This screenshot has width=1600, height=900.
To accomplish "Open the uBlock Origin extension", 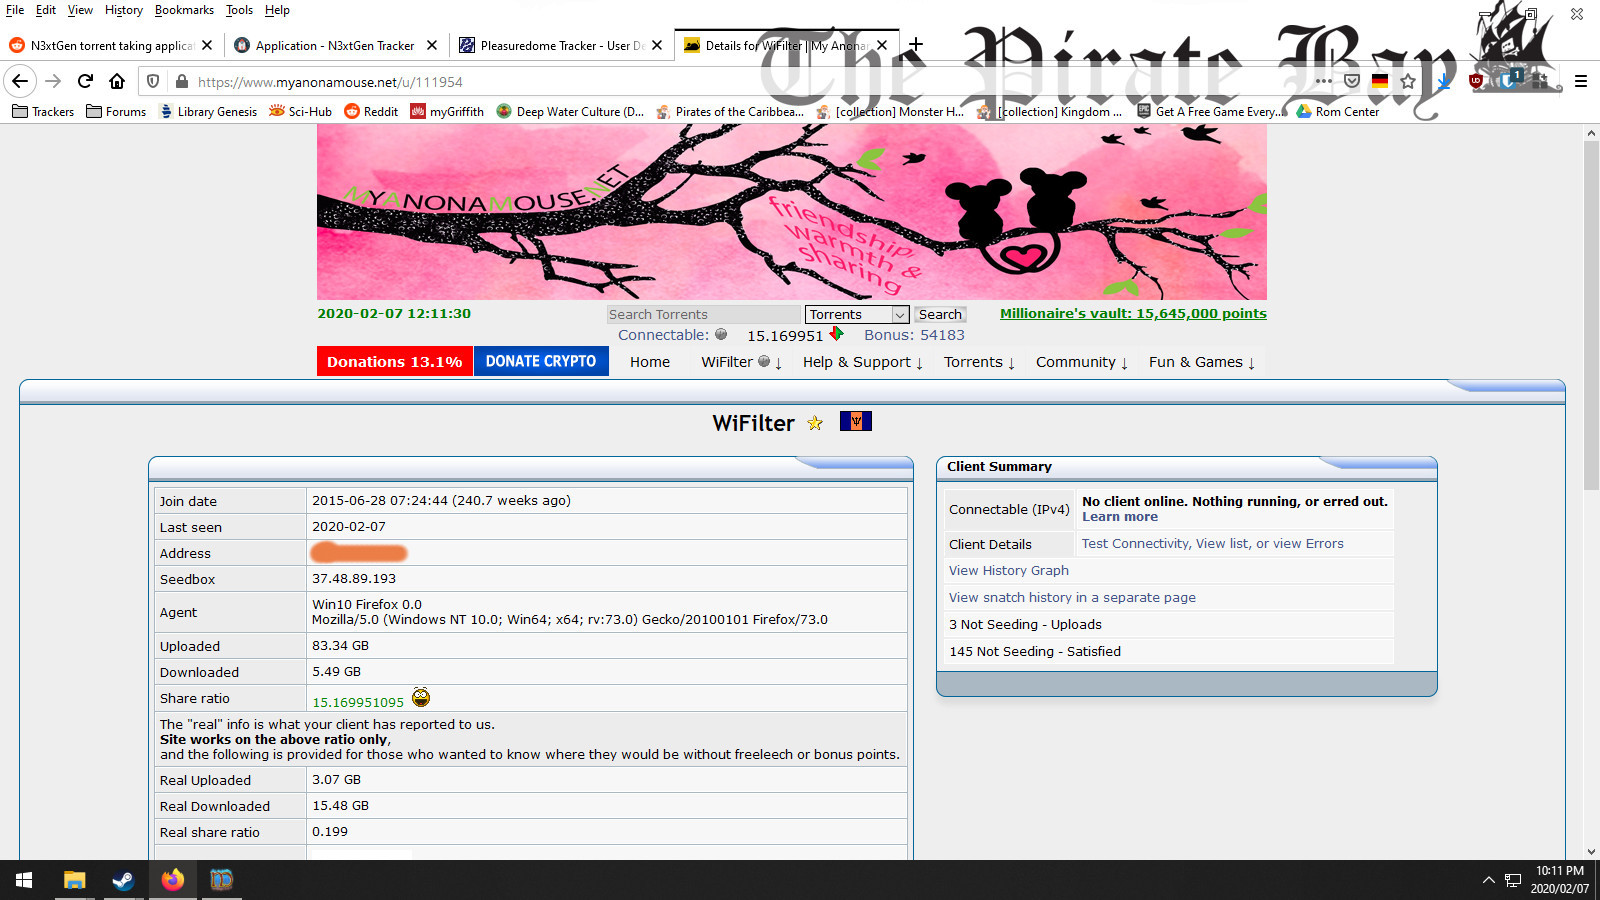I will 1476,81.
